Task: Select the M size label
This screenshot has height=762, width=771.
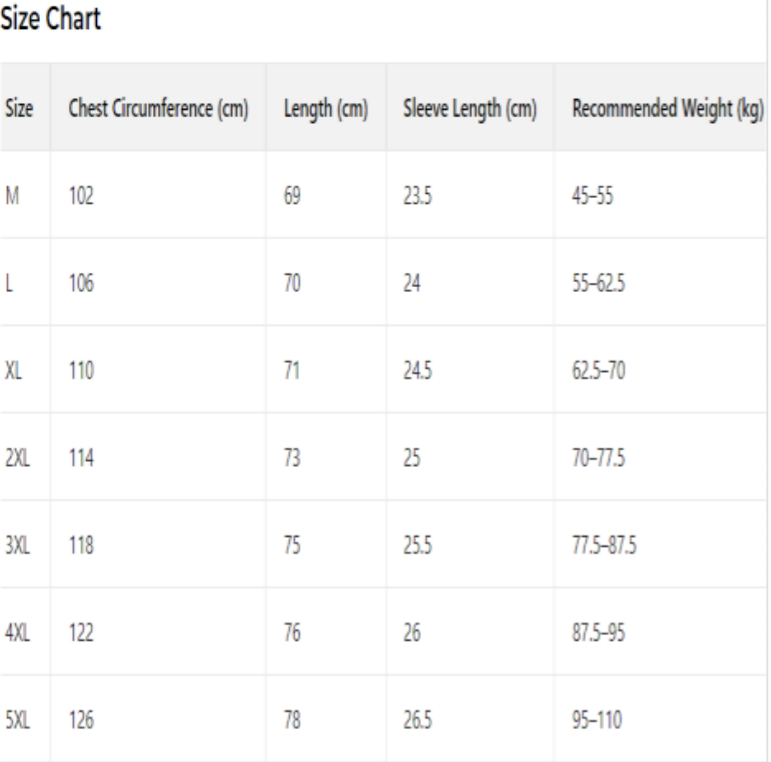Action: click(x=12, y=196)
